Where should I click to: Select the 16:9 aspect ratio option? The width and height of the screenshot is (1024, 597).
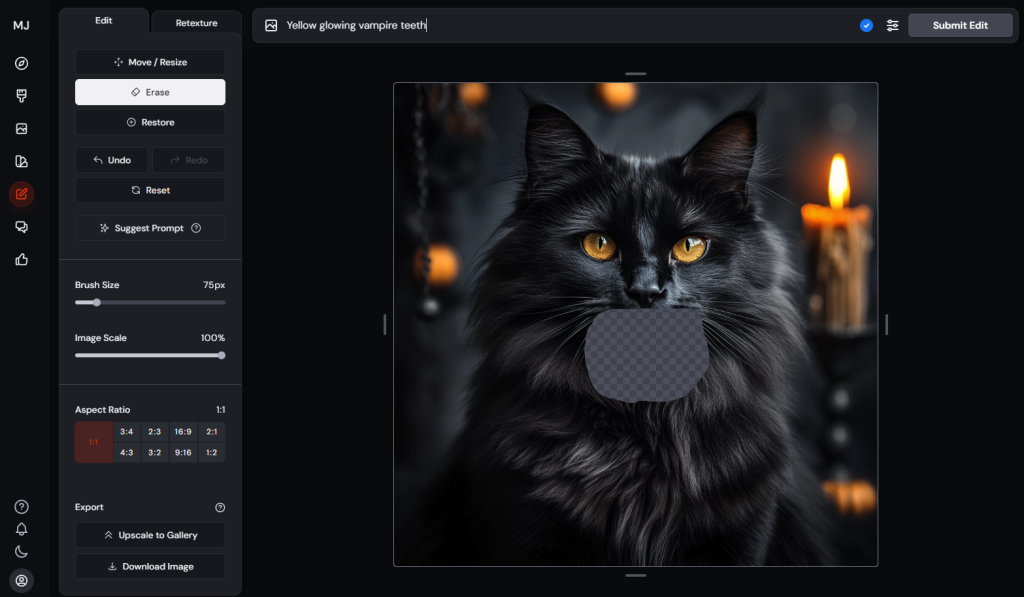click(183, 432)
